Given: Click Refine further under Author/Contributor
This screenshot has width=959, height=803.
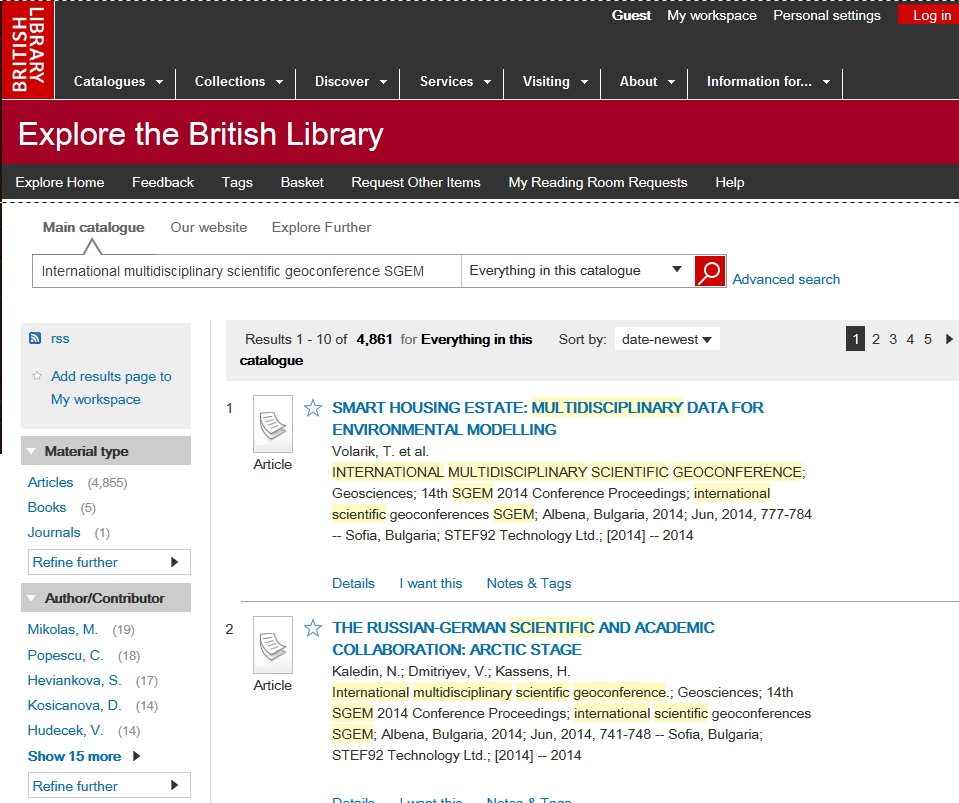Looking at the screenshot, I should click(x=109, y=785).
